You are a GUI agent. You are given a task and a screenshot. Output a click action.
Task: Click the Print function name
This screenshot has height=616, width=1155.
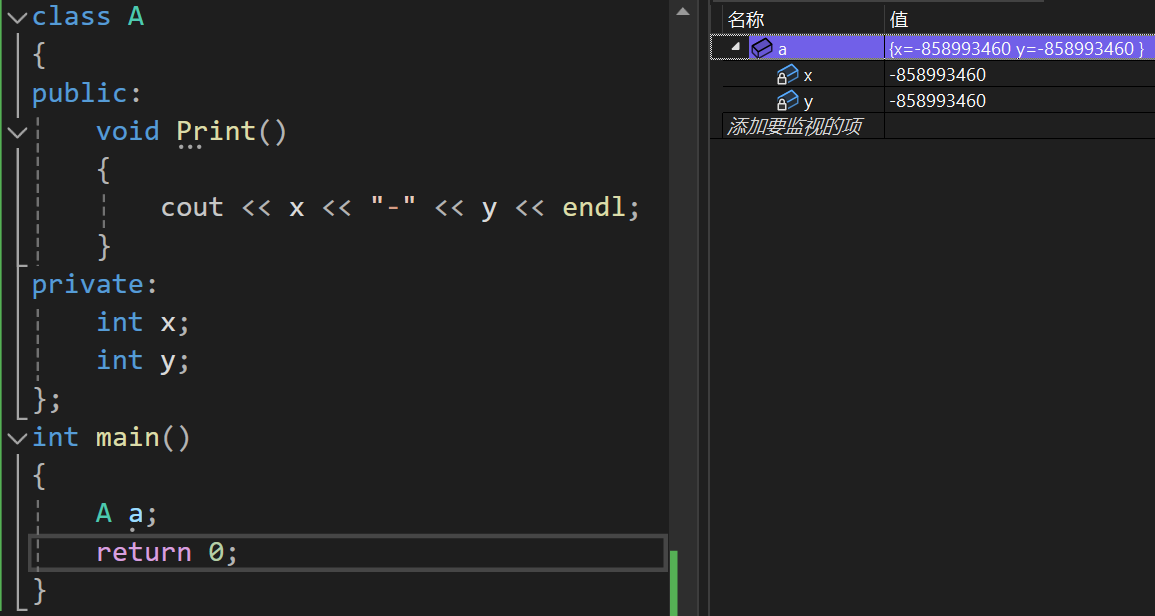[216, 131]
